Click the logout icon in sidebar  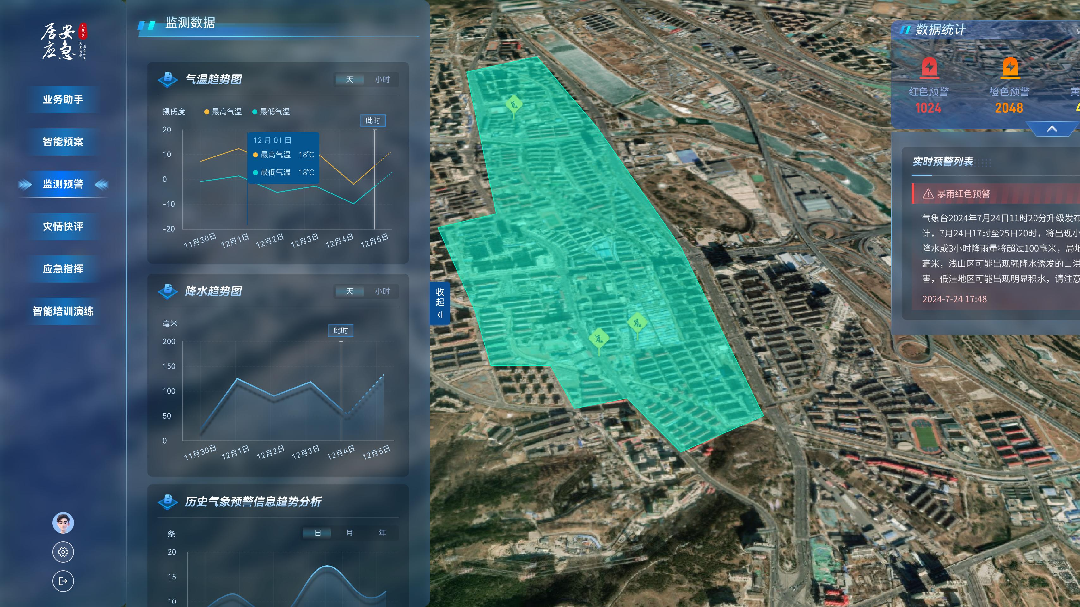click(x=63, y=580)
